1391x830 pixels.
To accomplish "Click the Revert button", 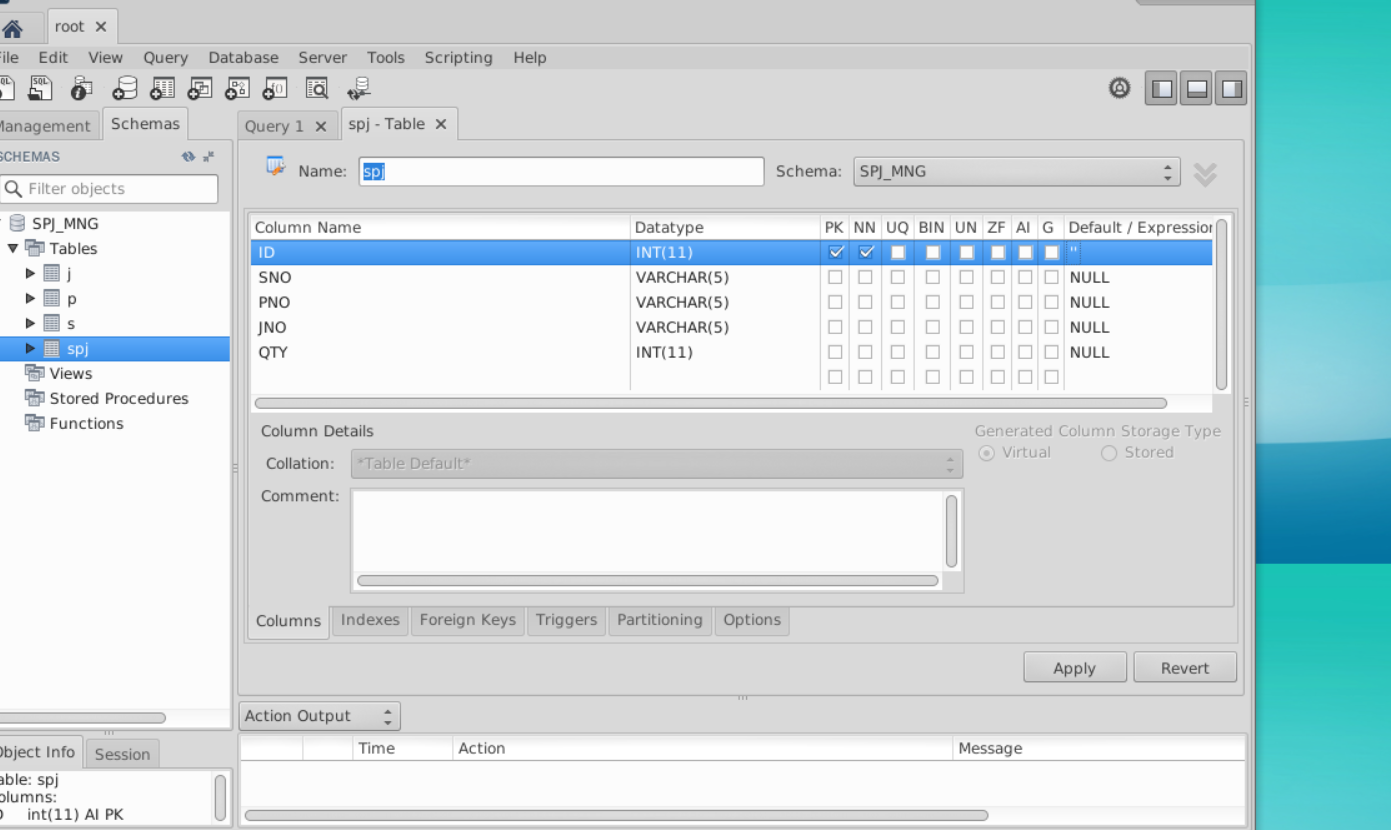I will coord(1184,668).
